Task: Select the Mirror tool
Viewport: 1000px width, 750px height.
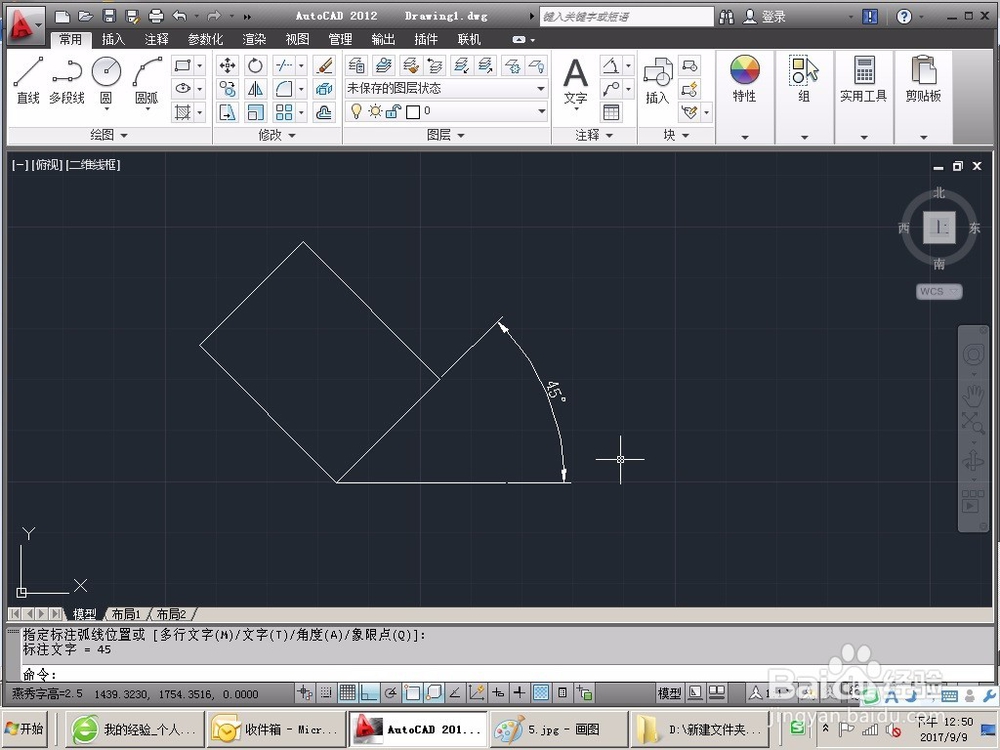Action: click(255, 89)
